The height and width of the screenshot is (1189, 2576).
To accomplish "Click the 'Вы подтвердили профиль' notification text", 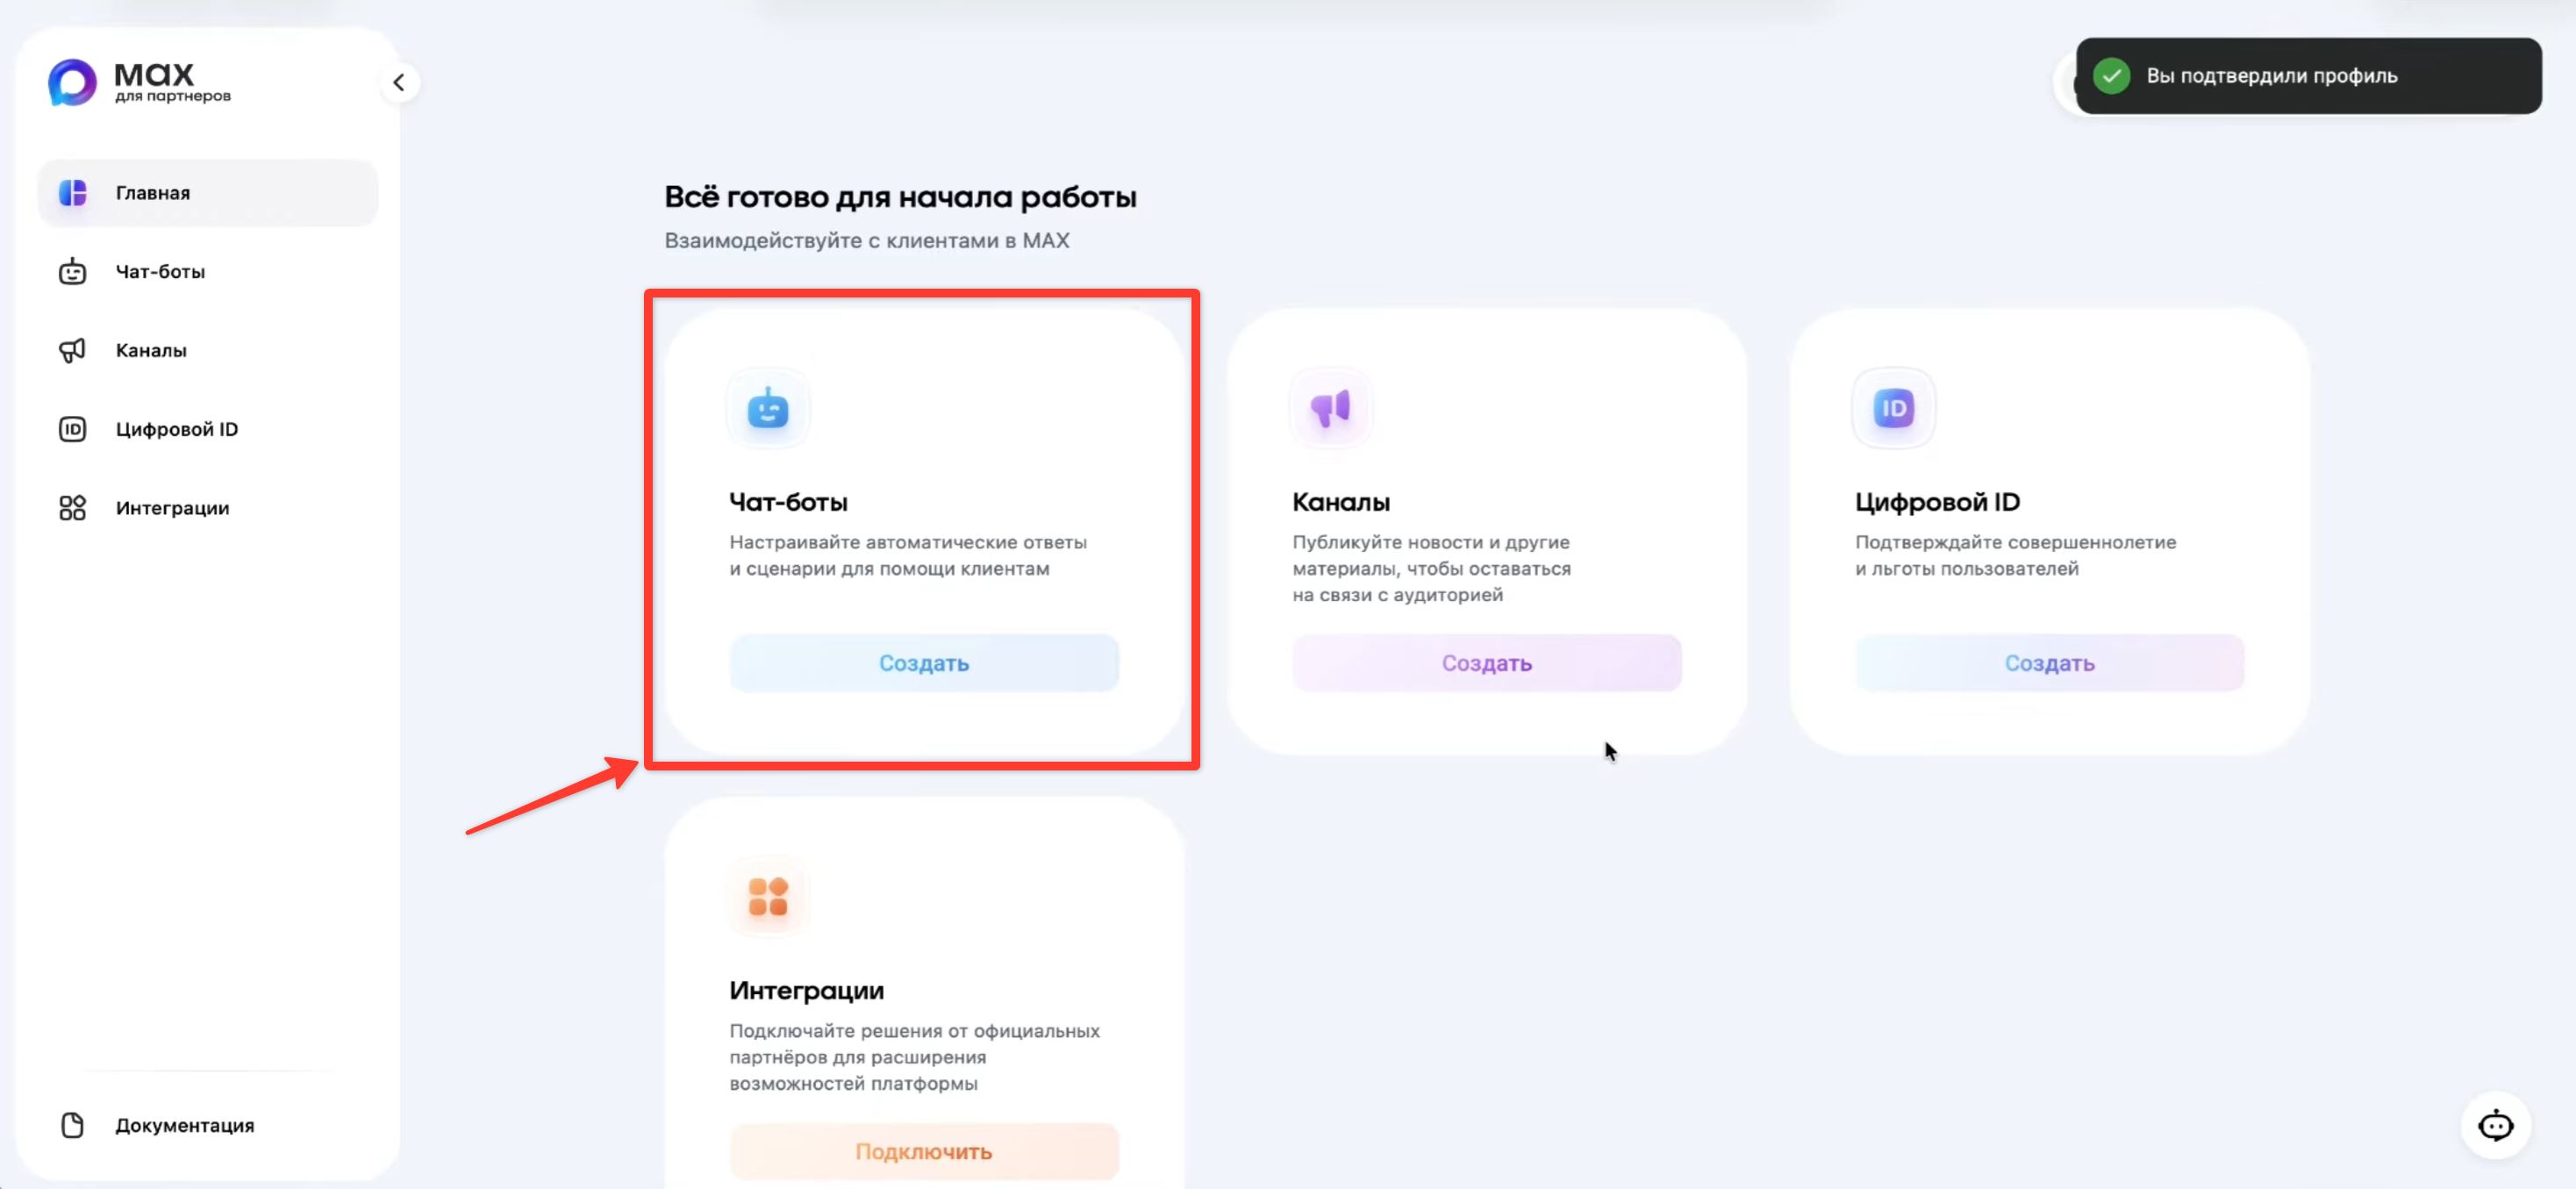I will click(2272, 76).
